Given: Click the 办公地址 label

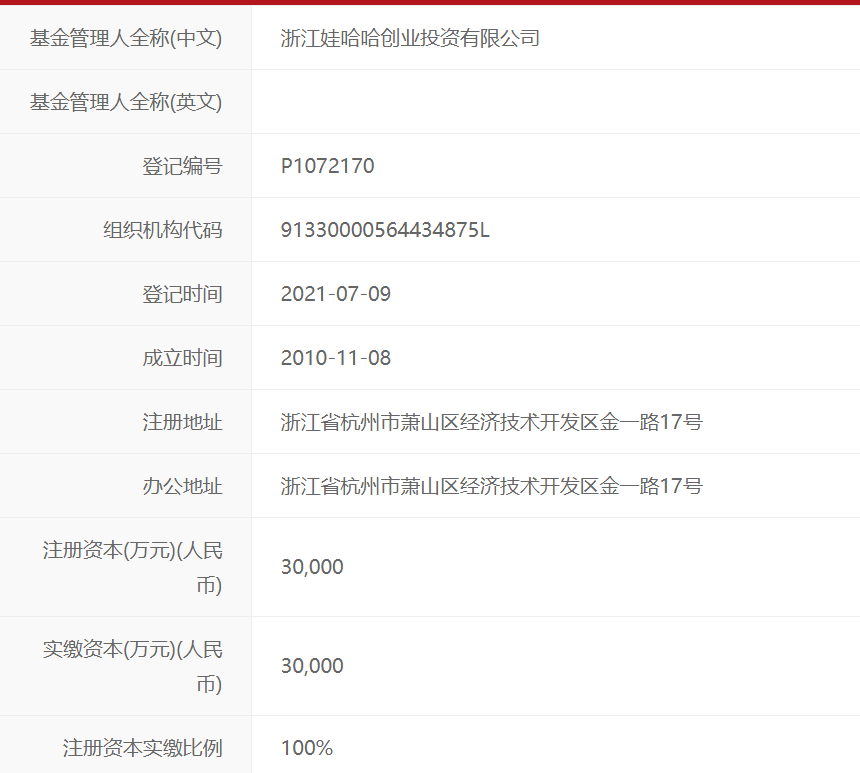Looking at the screenshot, I should 182,486.
